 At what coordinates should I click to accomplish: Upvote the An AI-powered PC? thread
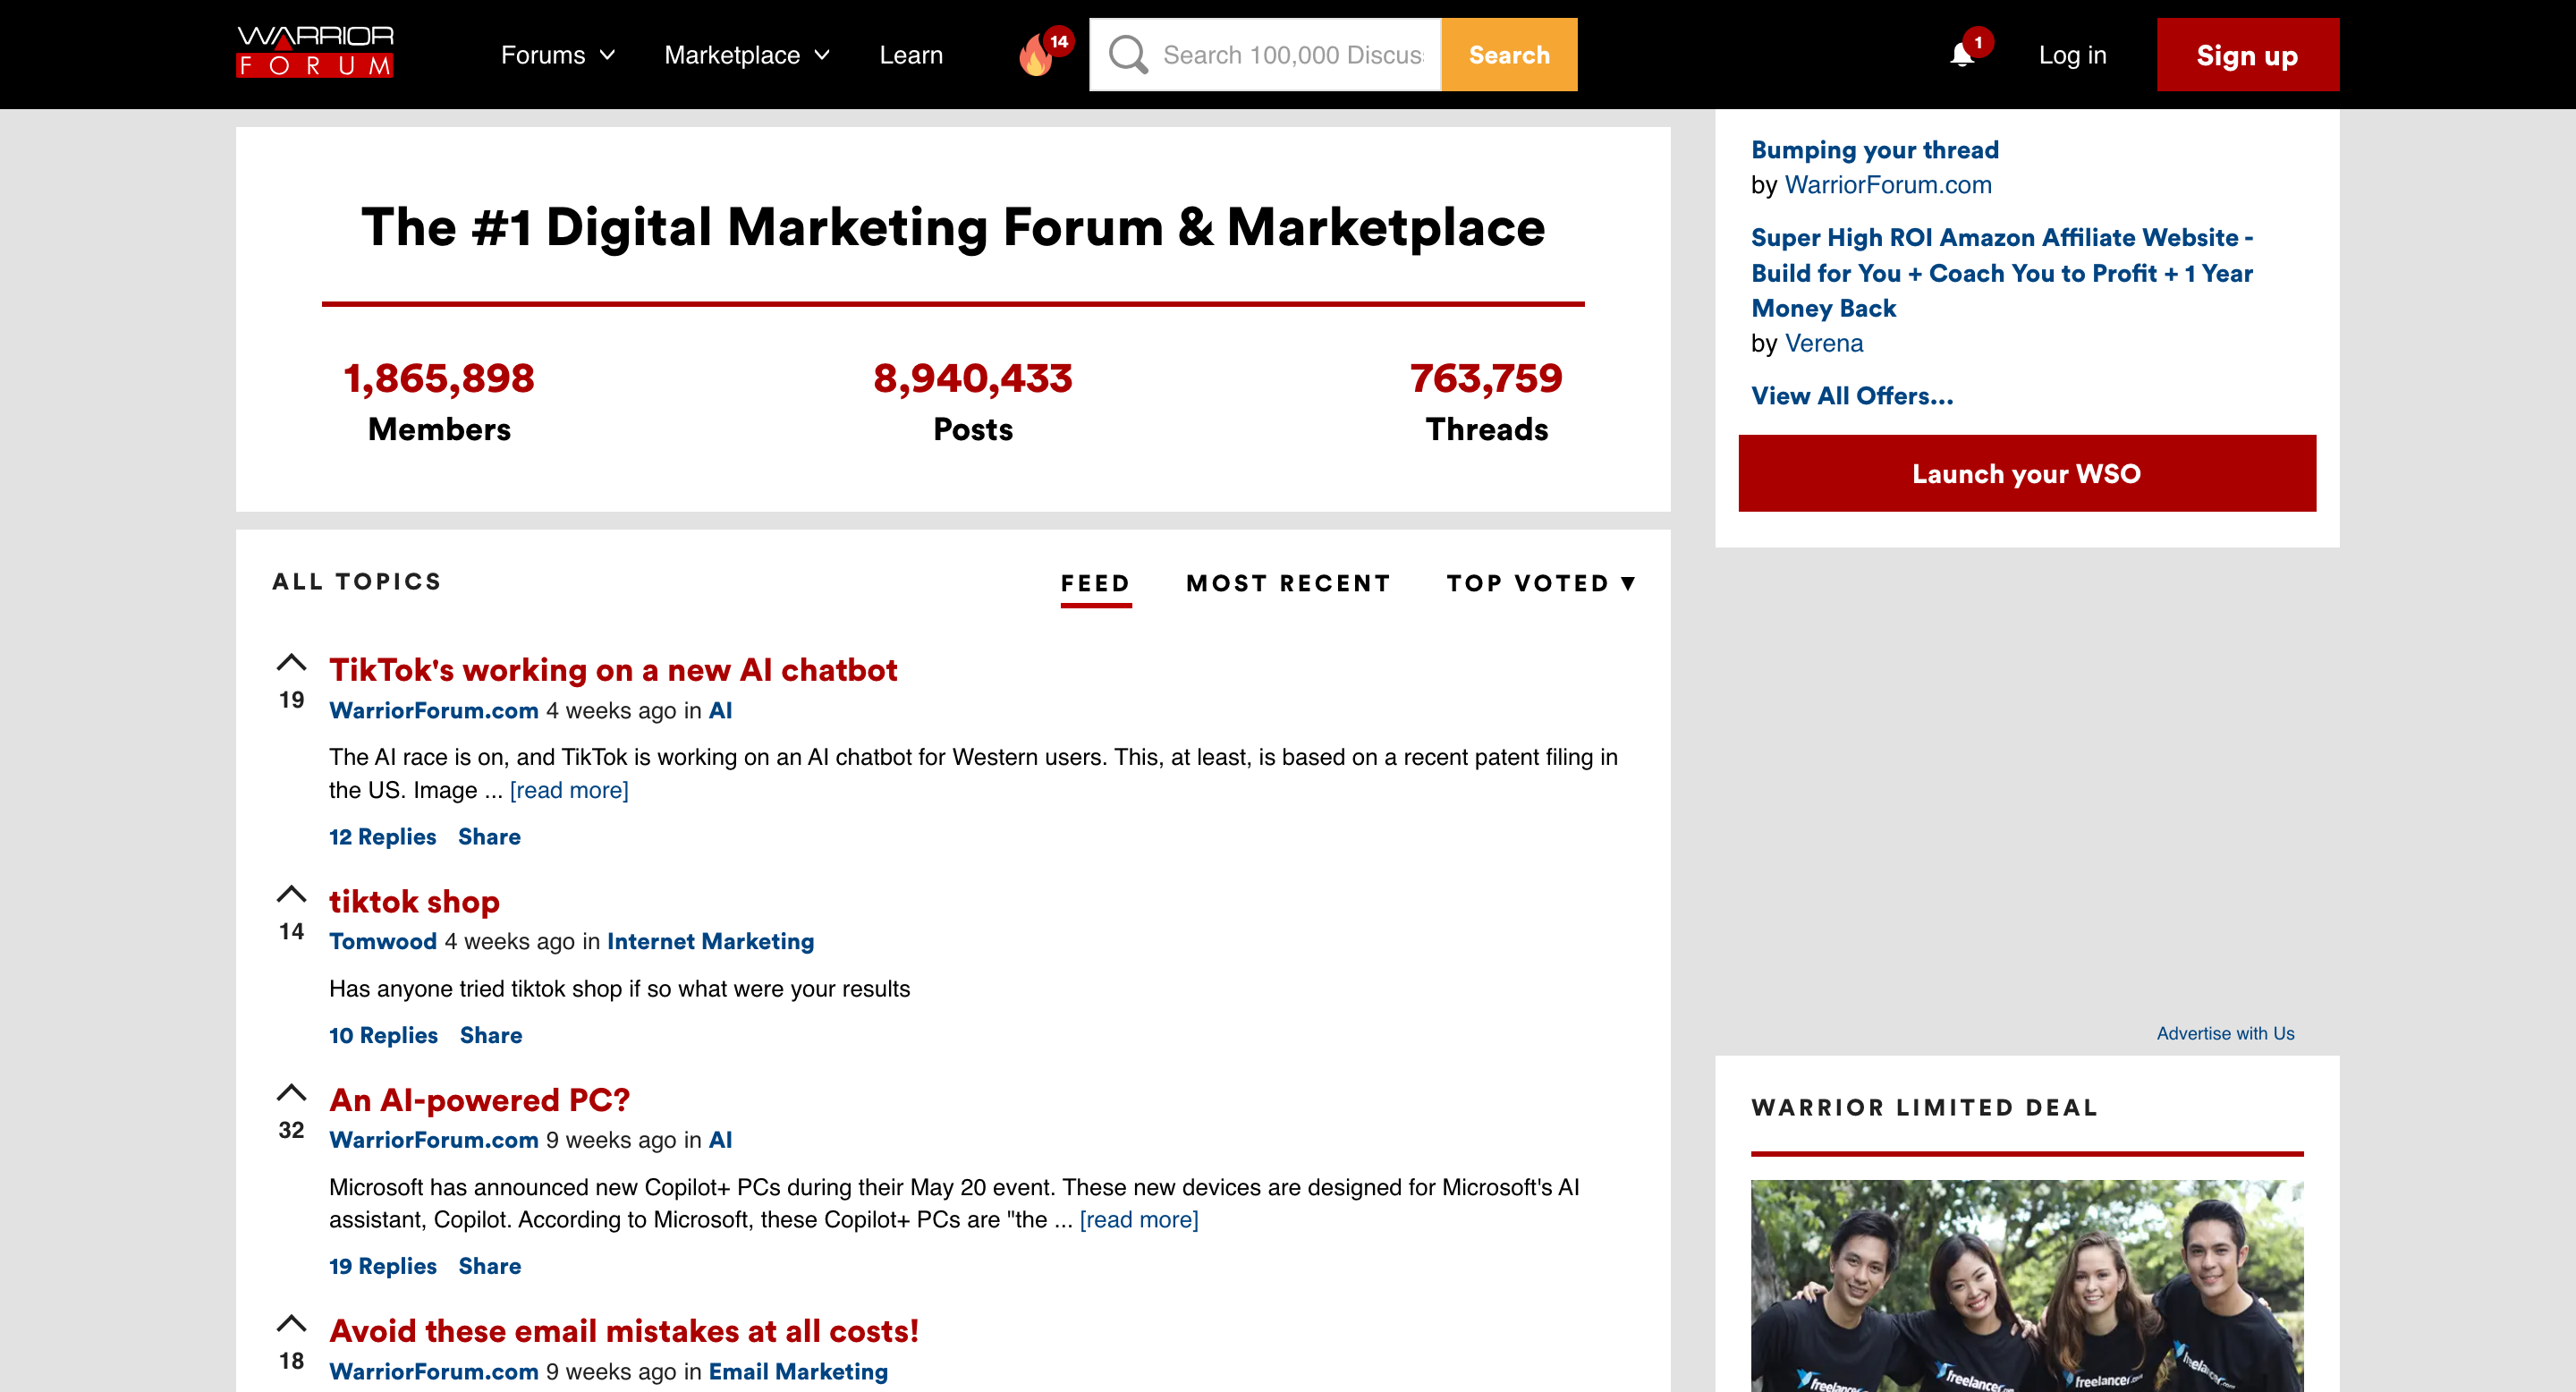click(x=291, y=1092)
